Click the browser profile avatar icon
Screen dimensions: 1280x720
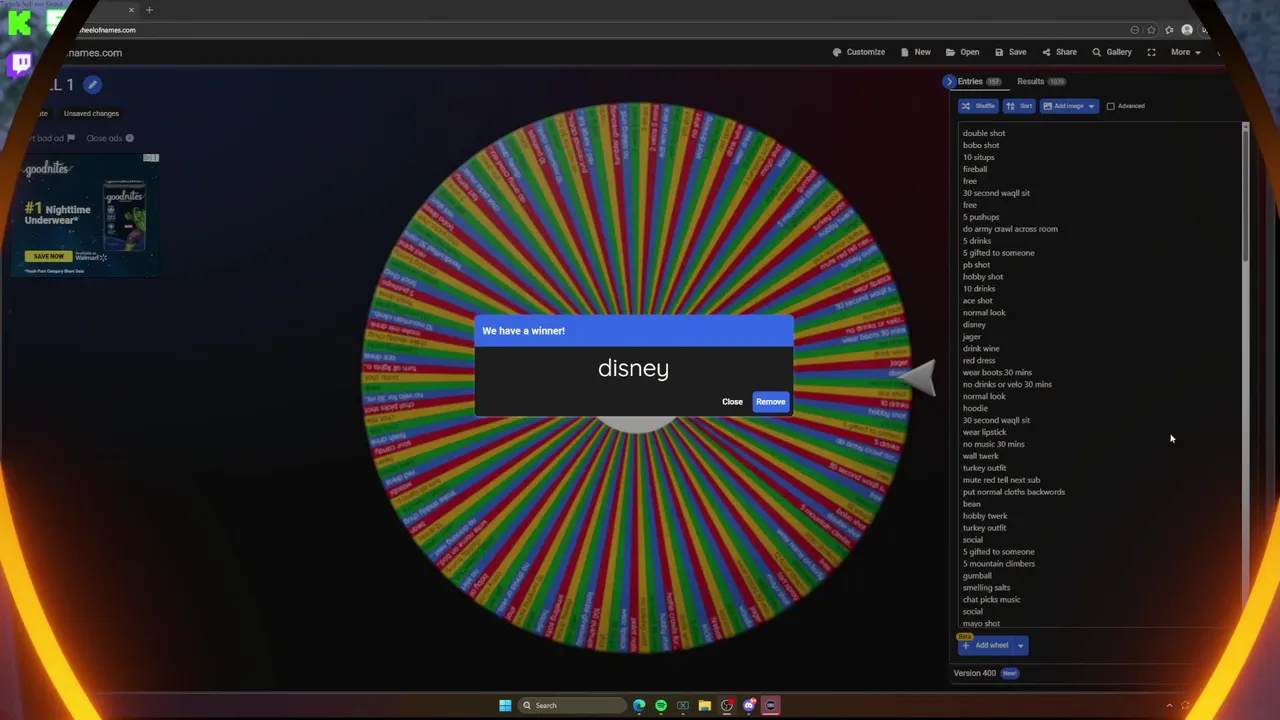[1187, 30]
